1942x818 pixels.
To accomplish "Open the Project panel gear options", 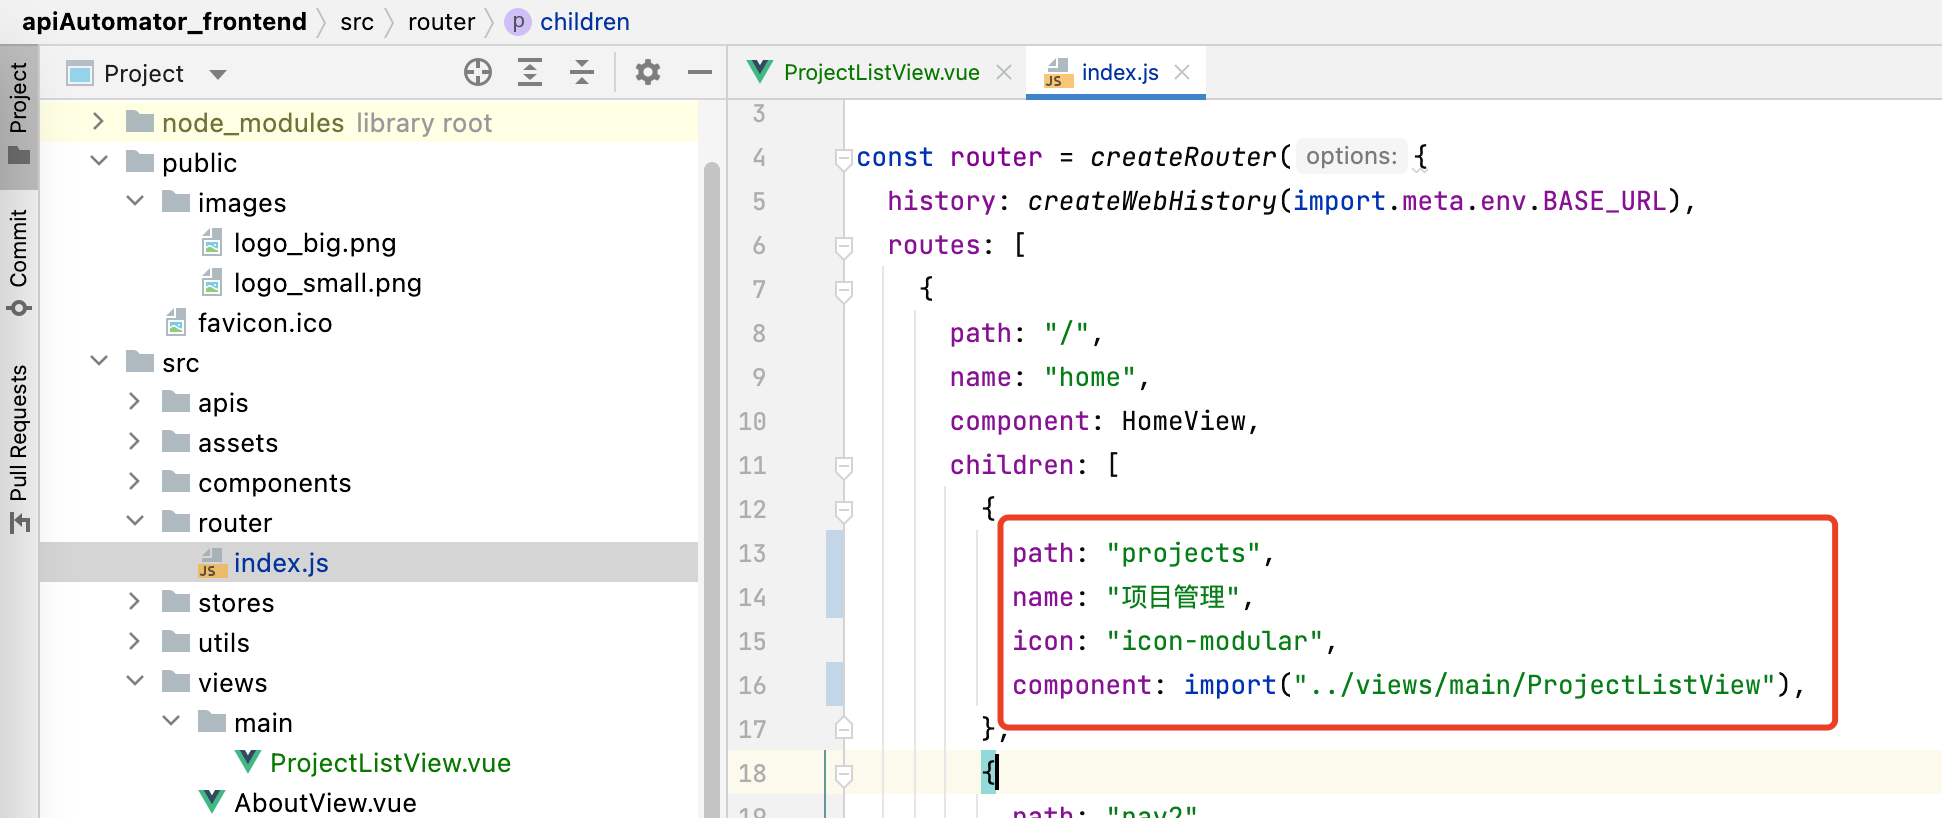I will pyautogui.click(x=648, y=72).
